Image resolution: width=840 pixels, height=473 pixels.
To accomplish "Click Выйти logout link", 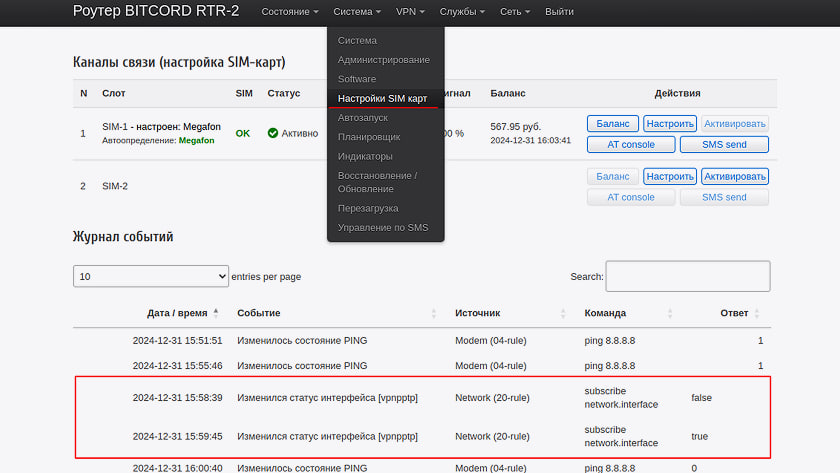I will (x=560, y=12).
